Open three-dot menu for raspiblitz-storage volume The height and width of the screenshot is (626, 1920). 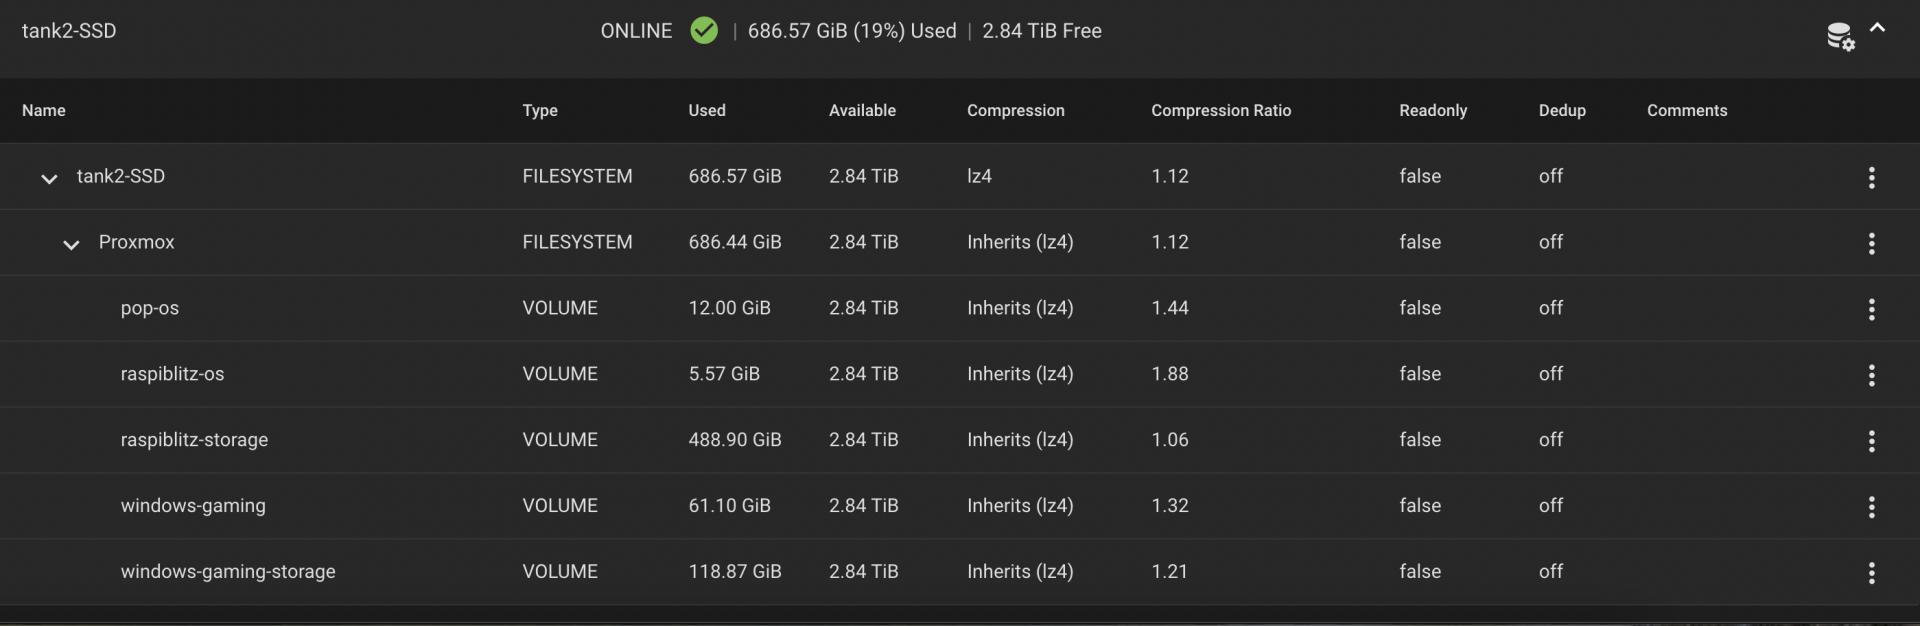[x=1871, y=442]
